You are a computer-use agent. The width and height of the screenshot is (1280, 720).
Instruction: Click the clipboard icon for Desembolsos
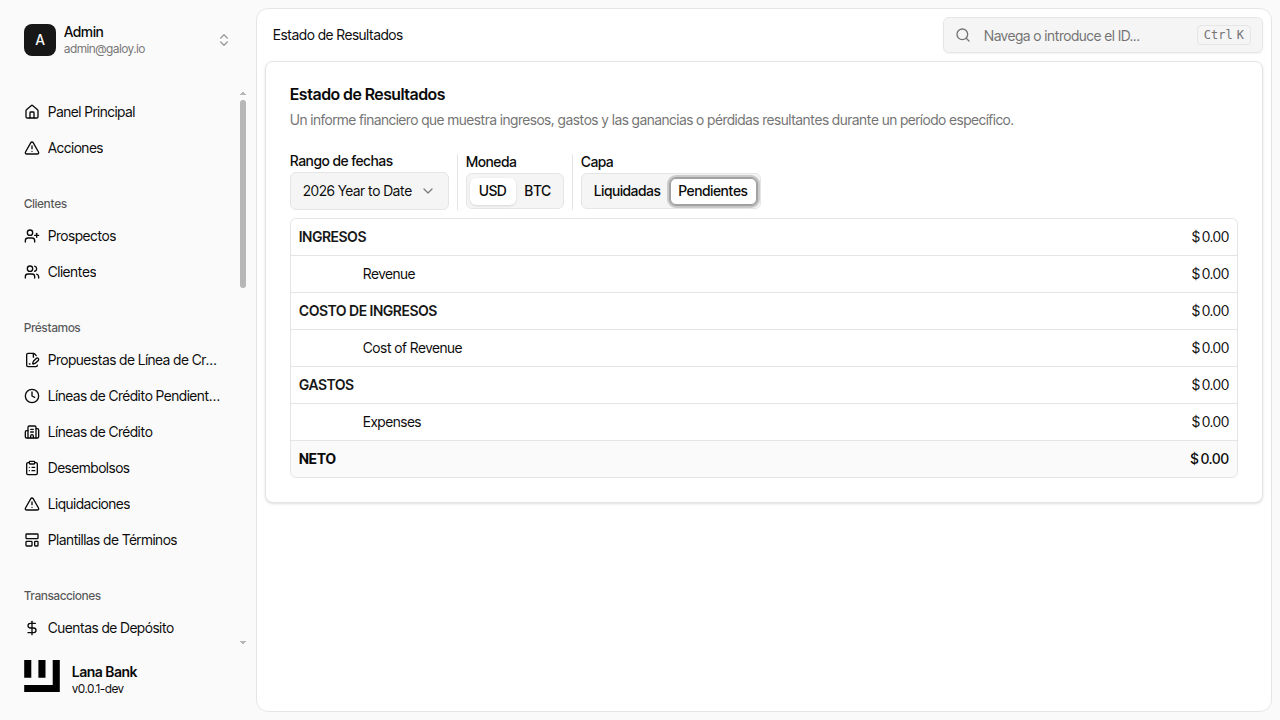coord(32,468)
